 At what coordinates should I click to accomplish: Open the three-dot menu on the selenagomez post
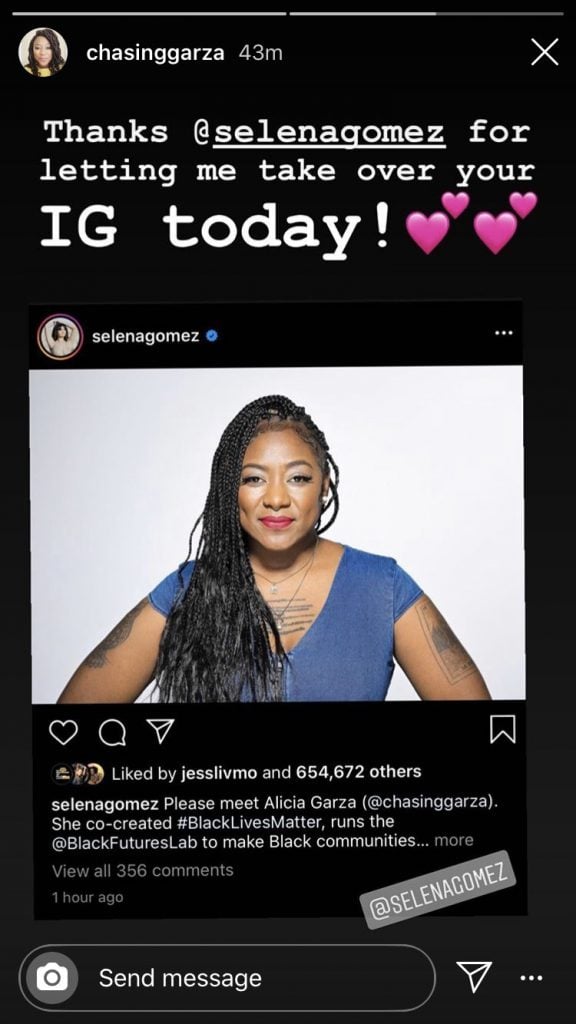click(x=504, y=333)
